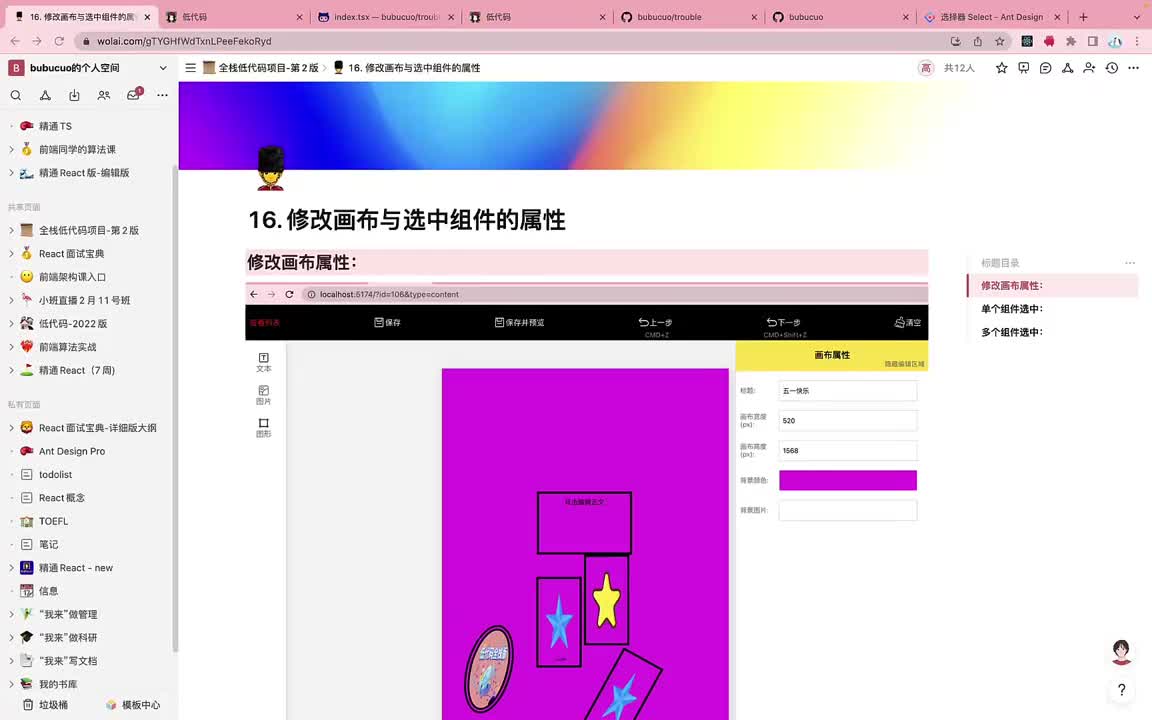Open the sidebar more options ellipsis

click(x=162, y=96)
